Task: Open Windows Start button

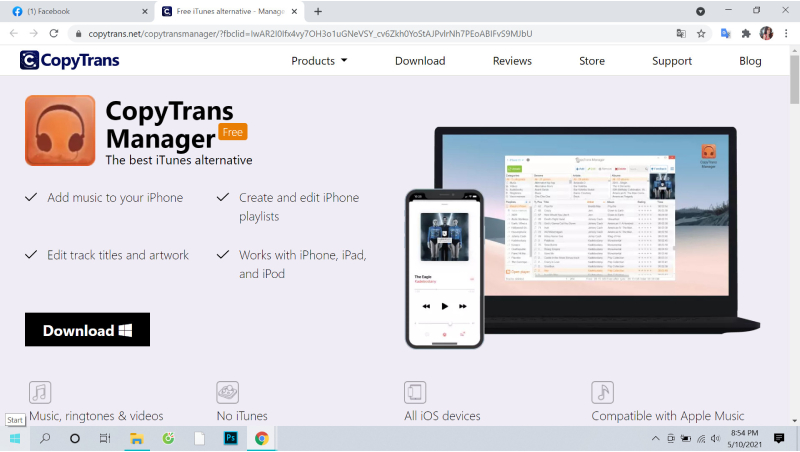Action: coord(15,438)
